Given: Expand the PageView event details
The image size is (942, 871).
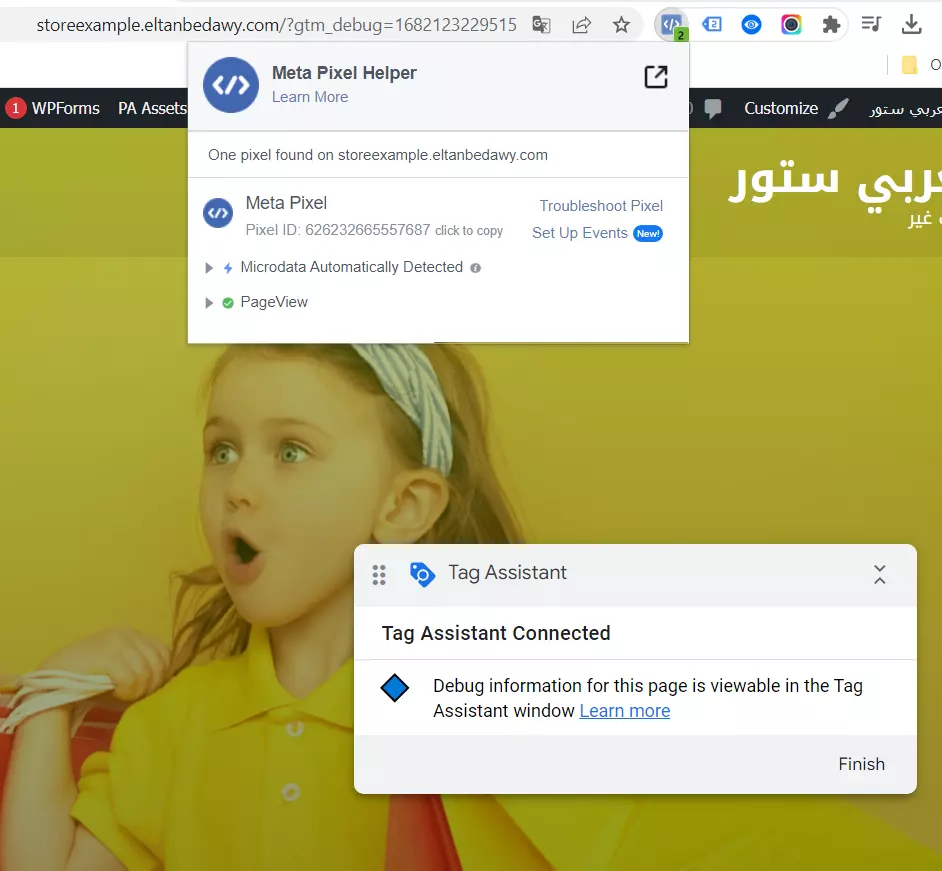Looking at the screenshot, I should [x=209, y=302].
